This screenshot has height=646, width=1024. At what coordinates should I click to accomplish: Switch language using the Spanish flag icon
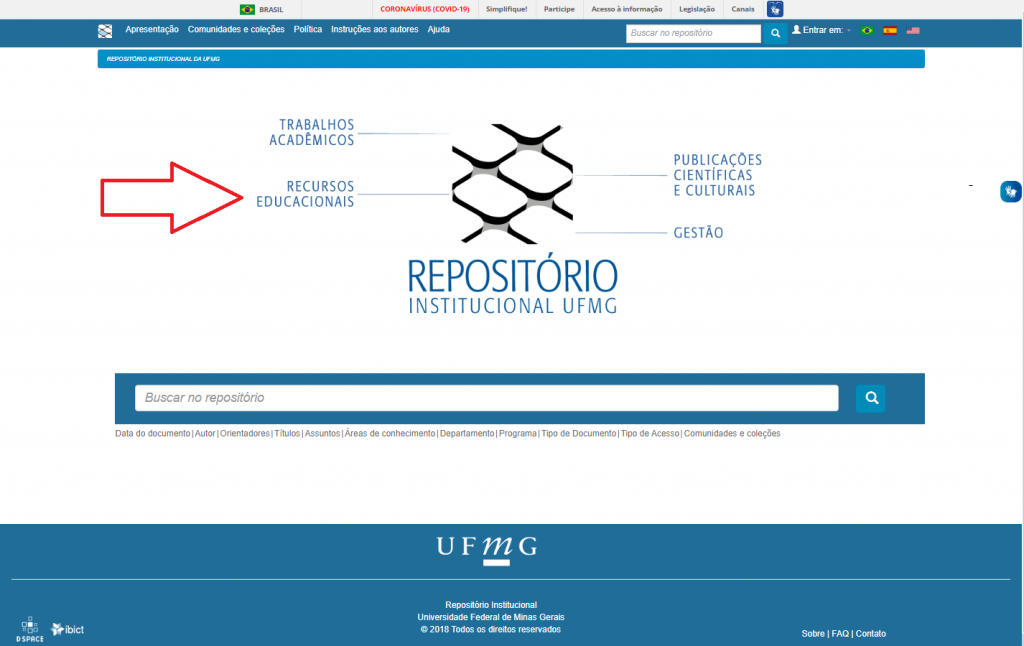click(x=889, y=31)
